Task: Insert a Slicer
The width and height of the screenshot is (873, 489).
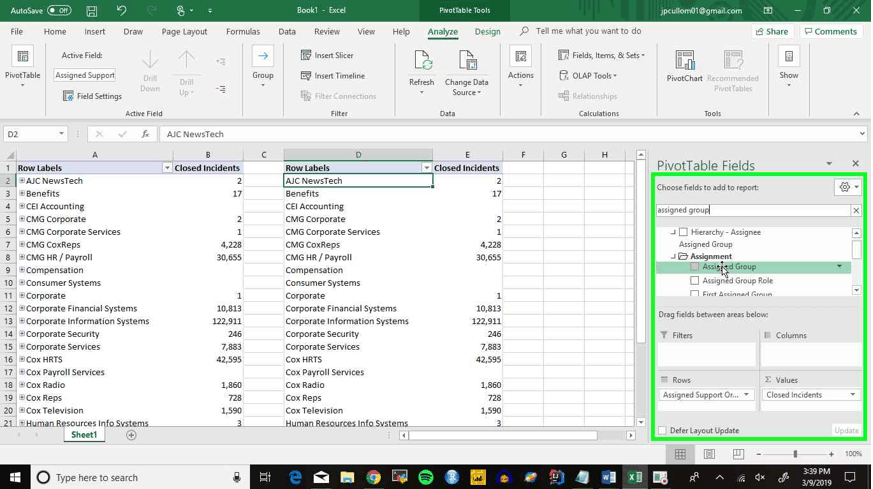Action: (327, 55)
